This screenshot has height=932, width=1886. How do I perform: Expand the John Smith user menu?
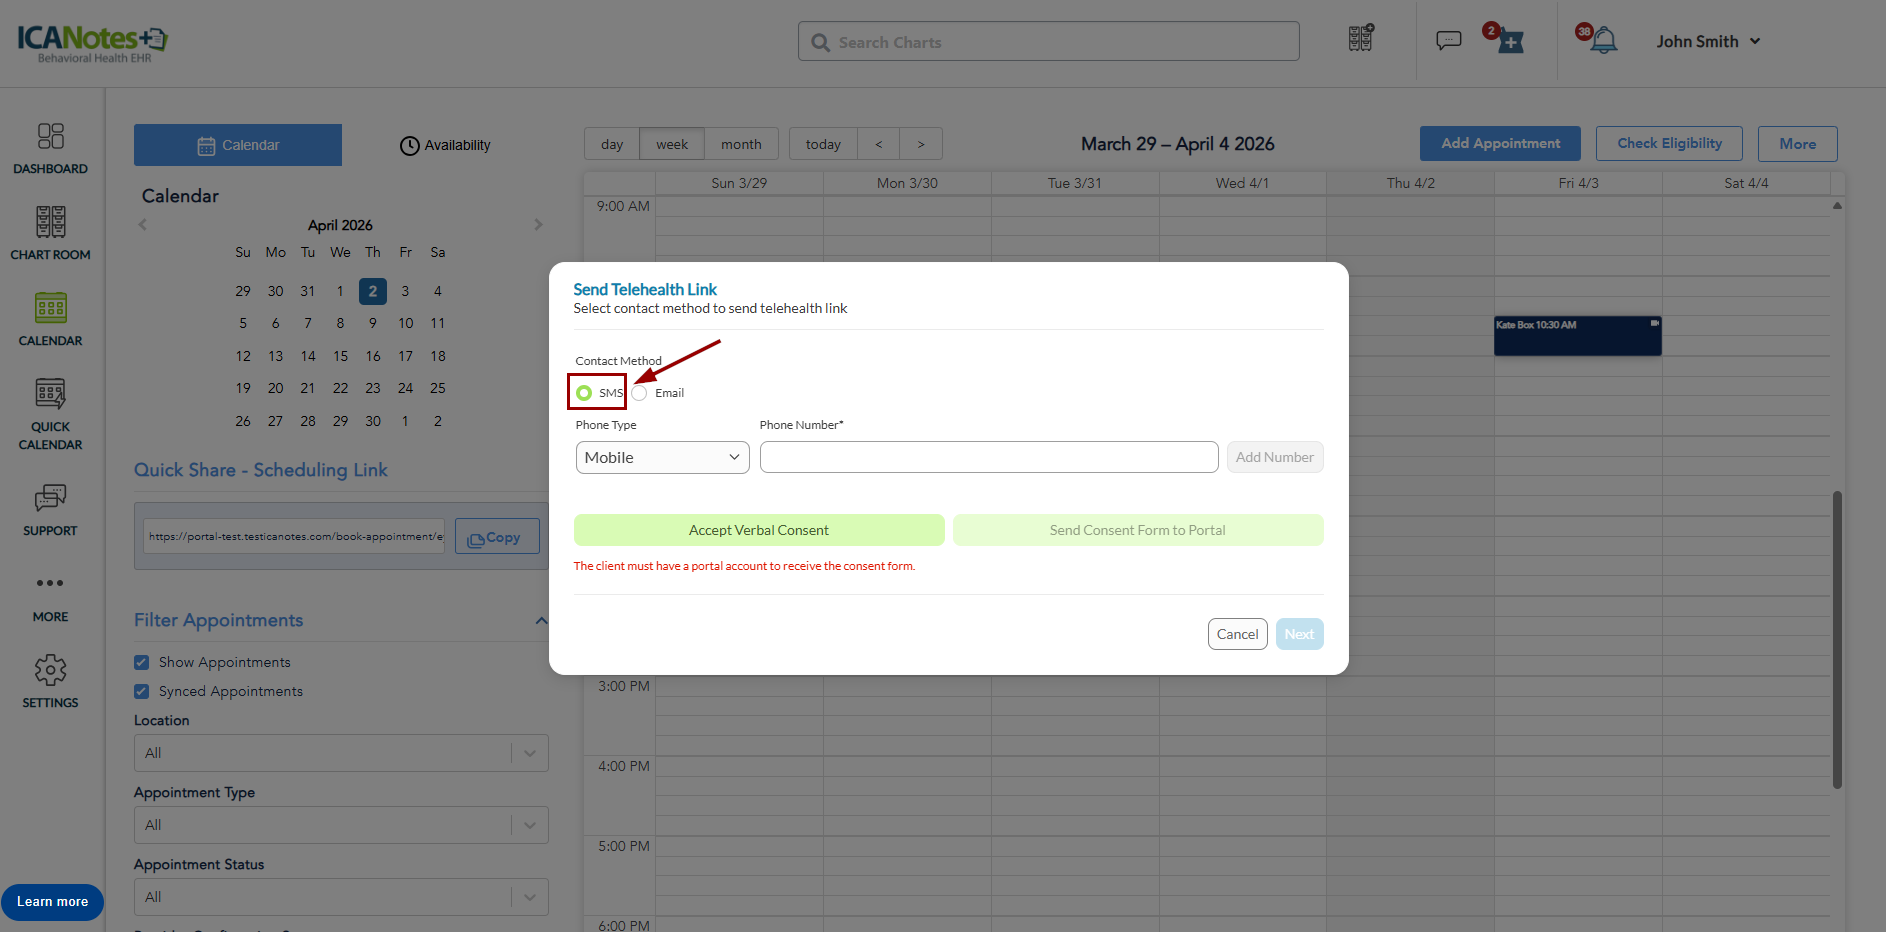pyautogui.click(x=1708, y=42)
